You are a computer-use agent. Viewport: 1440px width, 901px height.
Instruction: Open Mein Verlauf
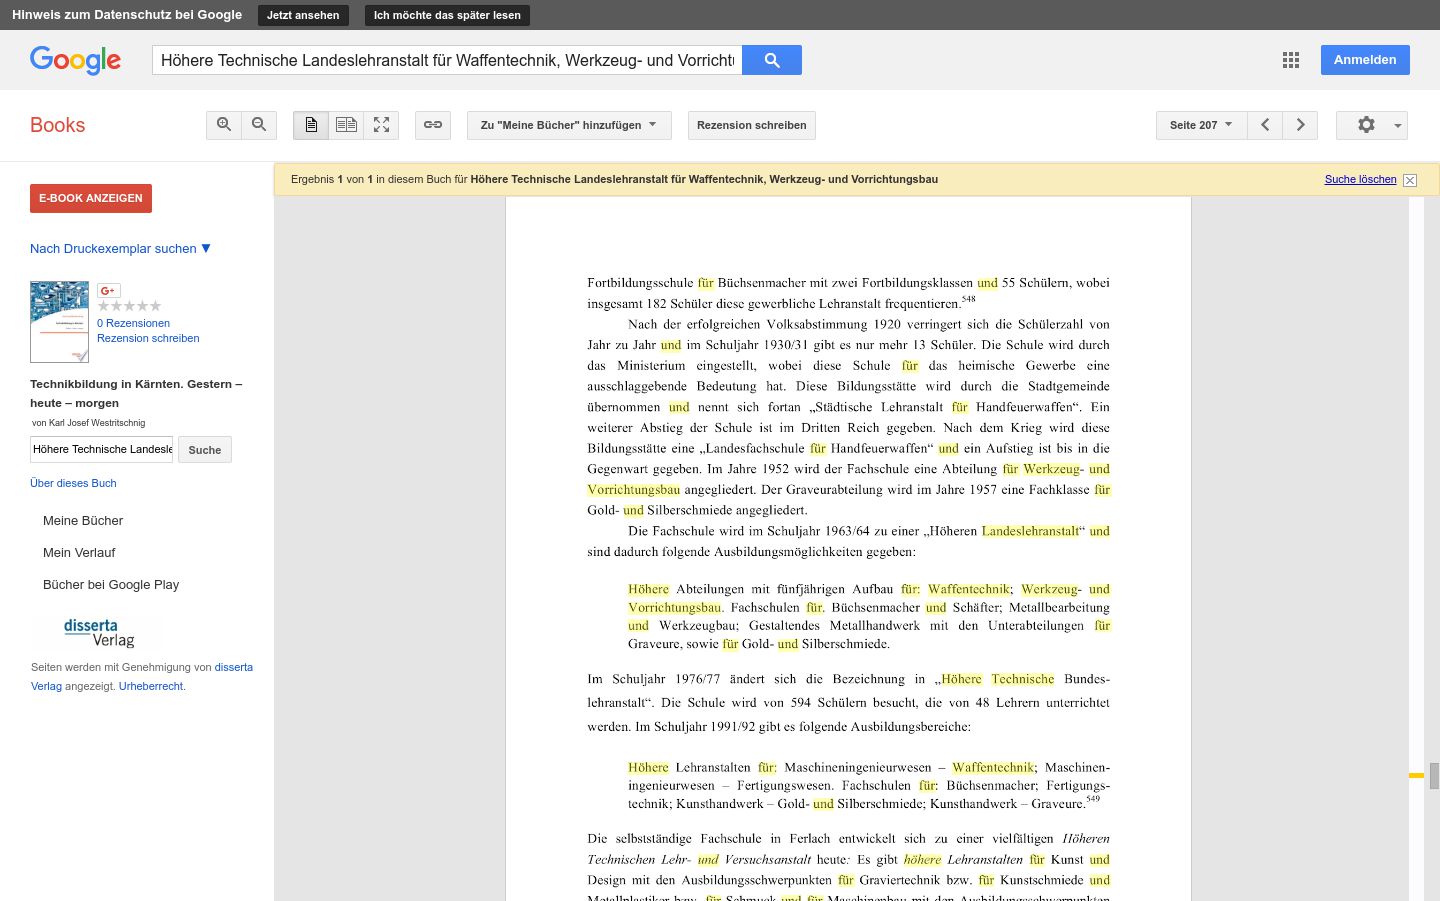pyautogui.click(x=79, y=552)
